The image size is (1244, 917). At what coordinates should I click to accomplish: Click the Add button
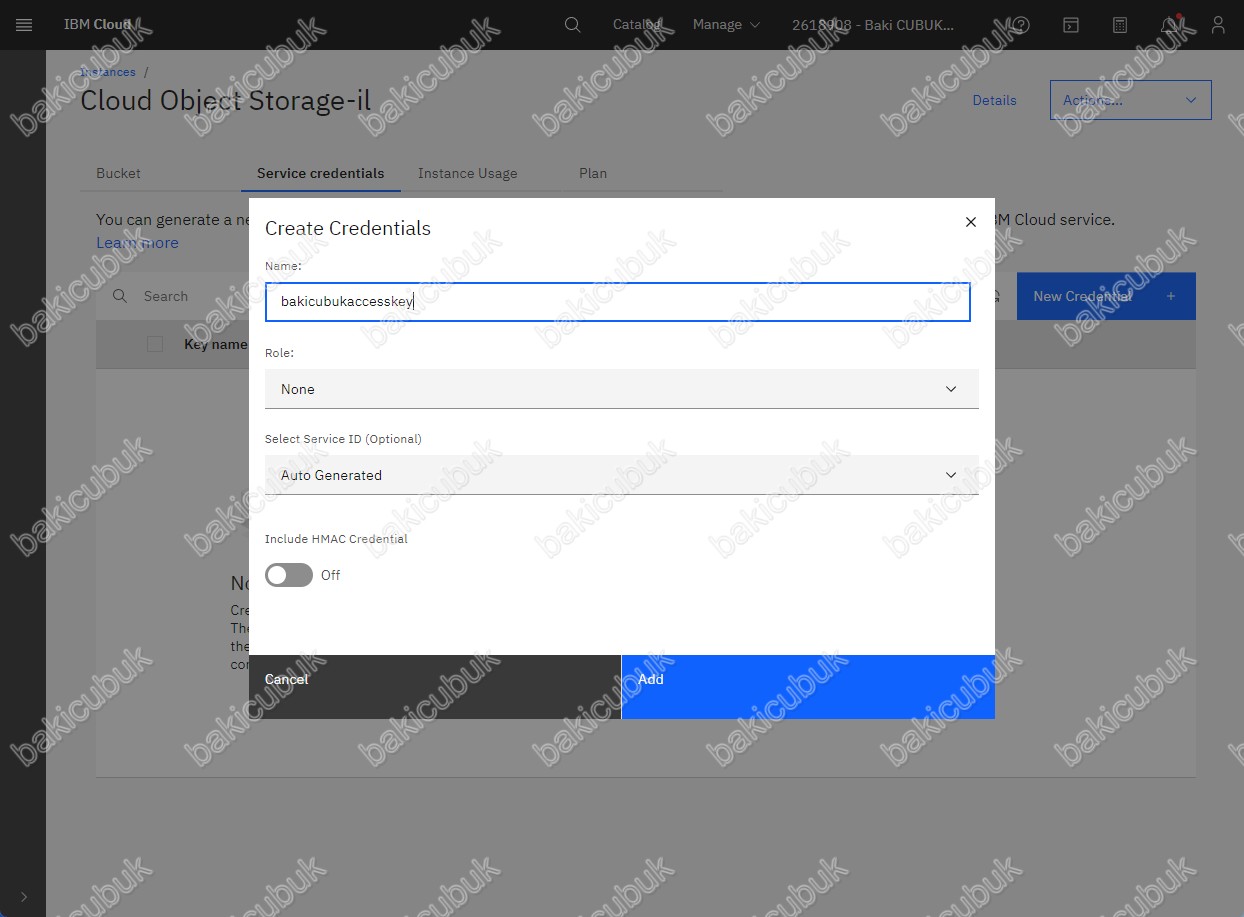(x=808, y=687)
